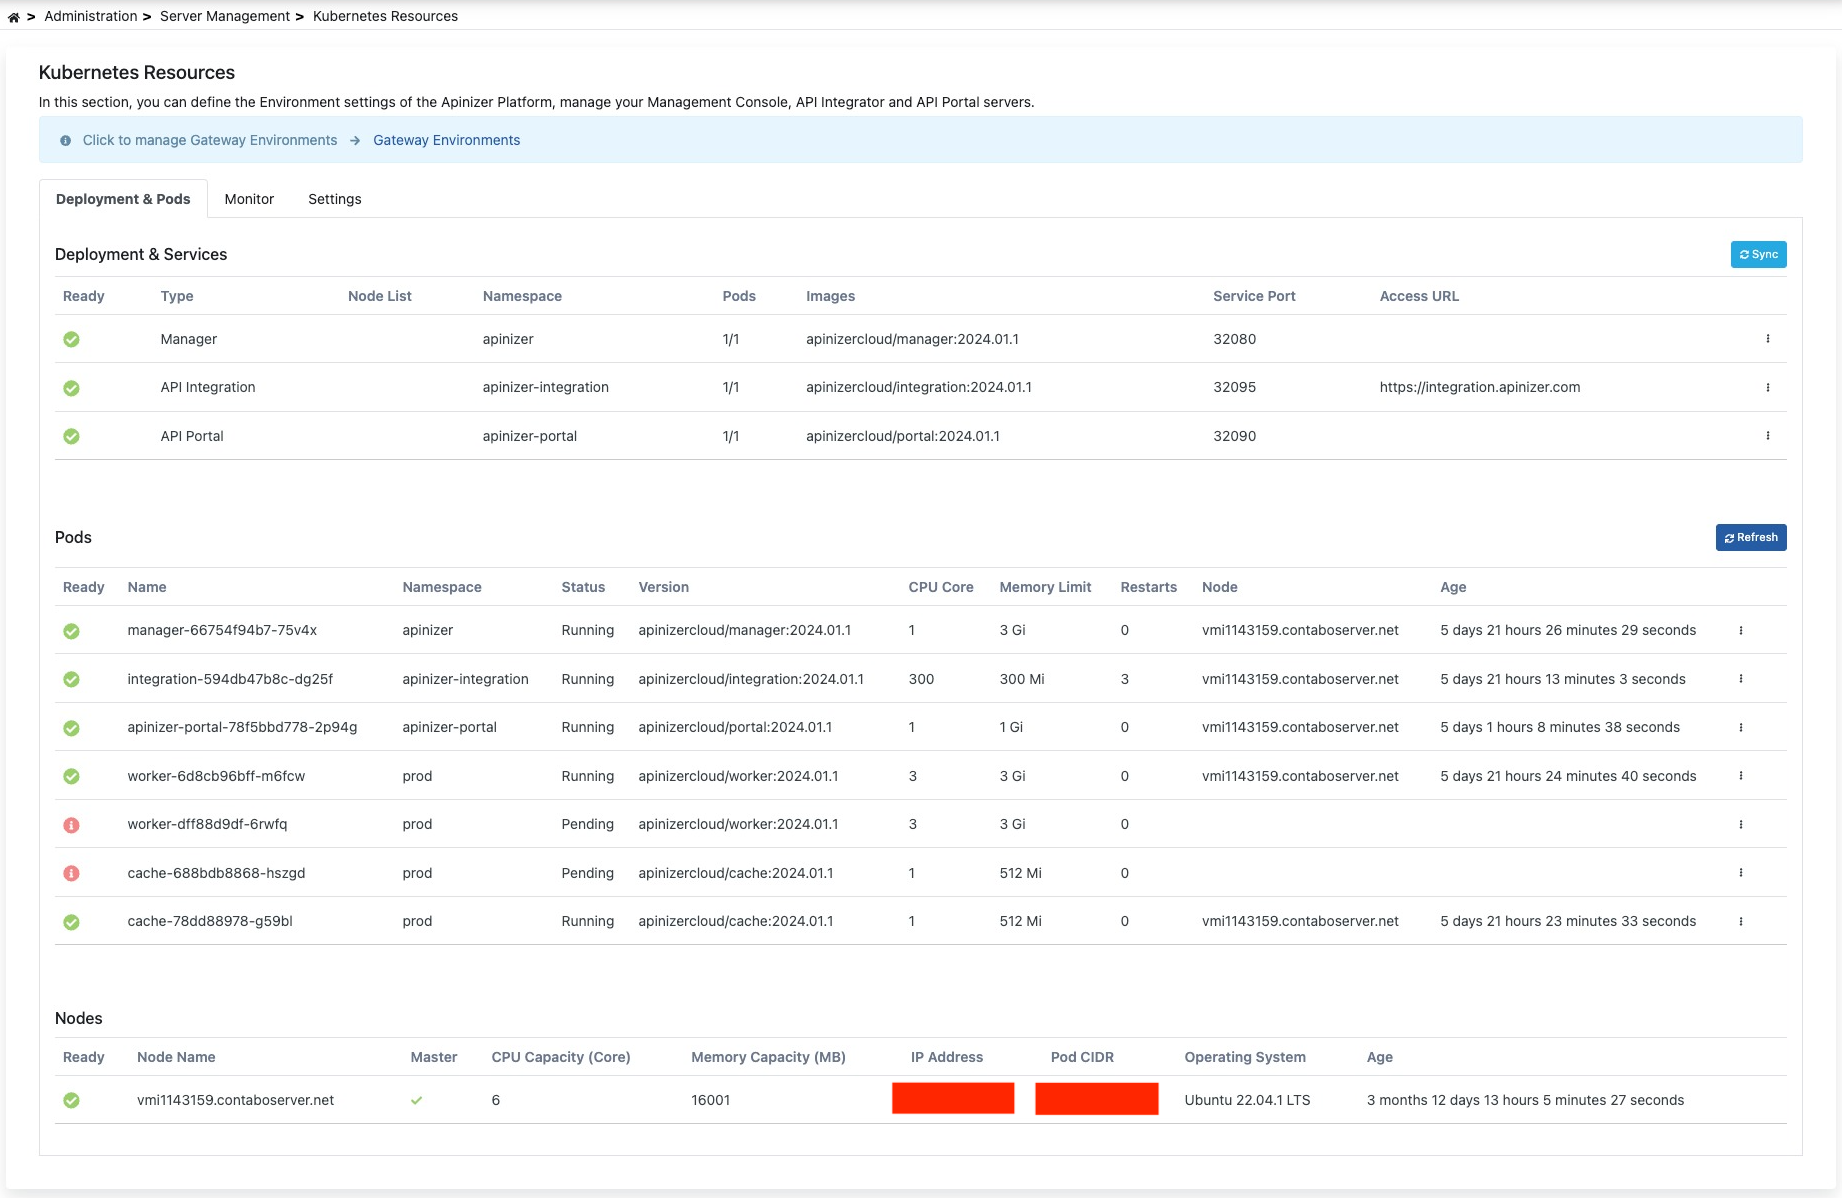The width and height of the screenshot is (1842, 1198).
Task: Click the green ready icon for API Portal
Action: [x=71, y=436]
